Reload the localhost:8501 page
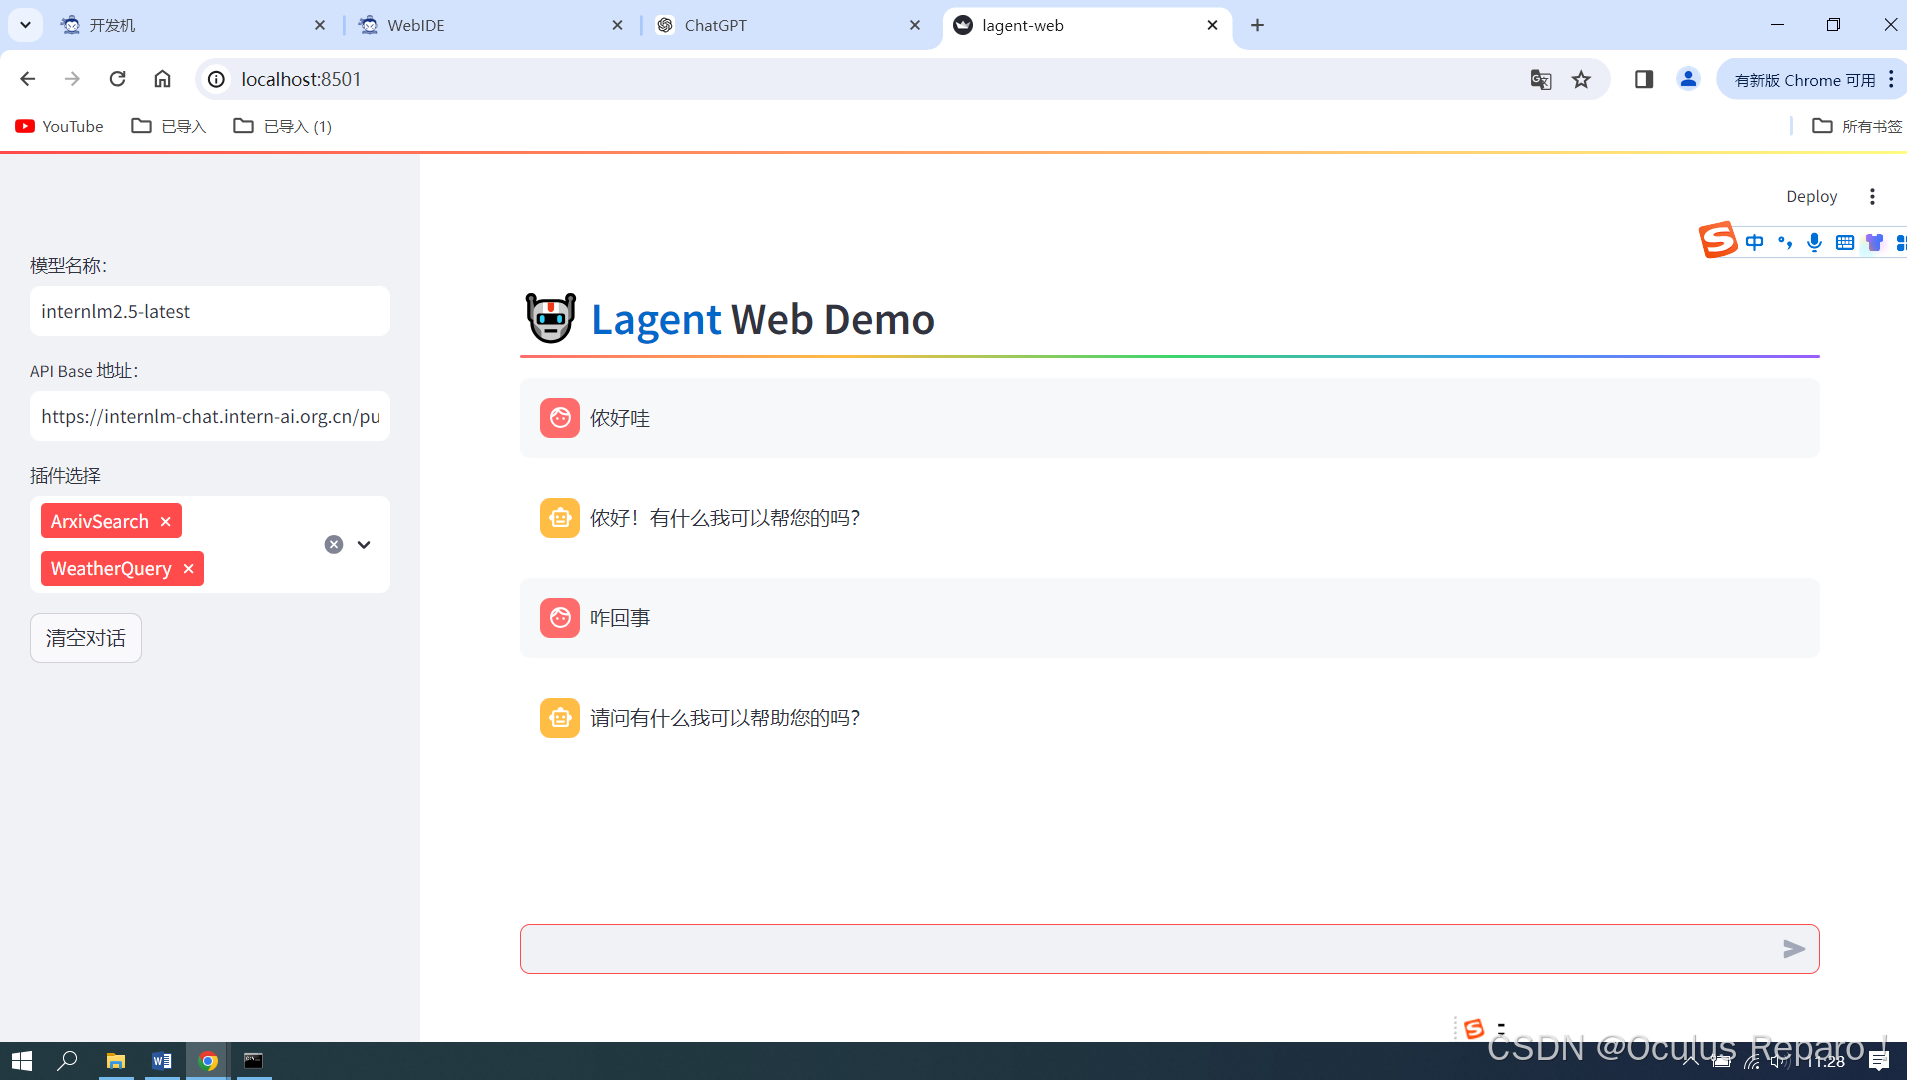The image size is (1907, 1080). coord(117,78)
